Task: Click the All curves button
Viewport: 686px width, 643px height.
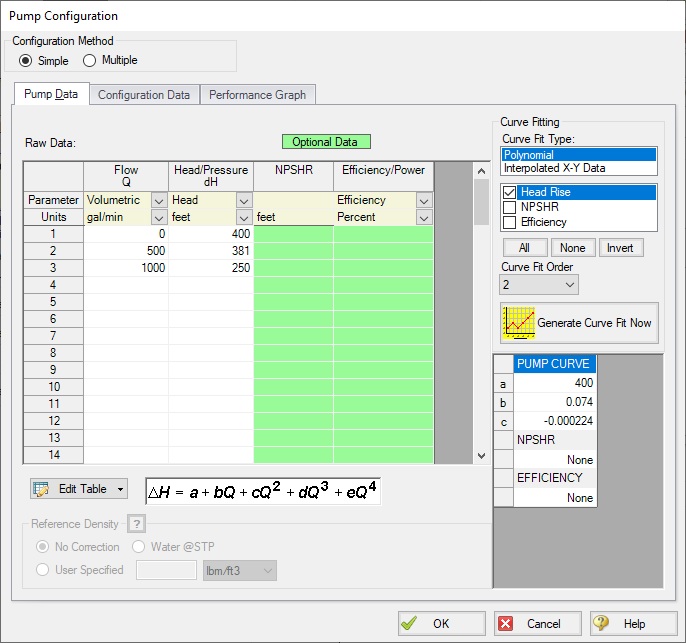Action: tap(523, 247)
